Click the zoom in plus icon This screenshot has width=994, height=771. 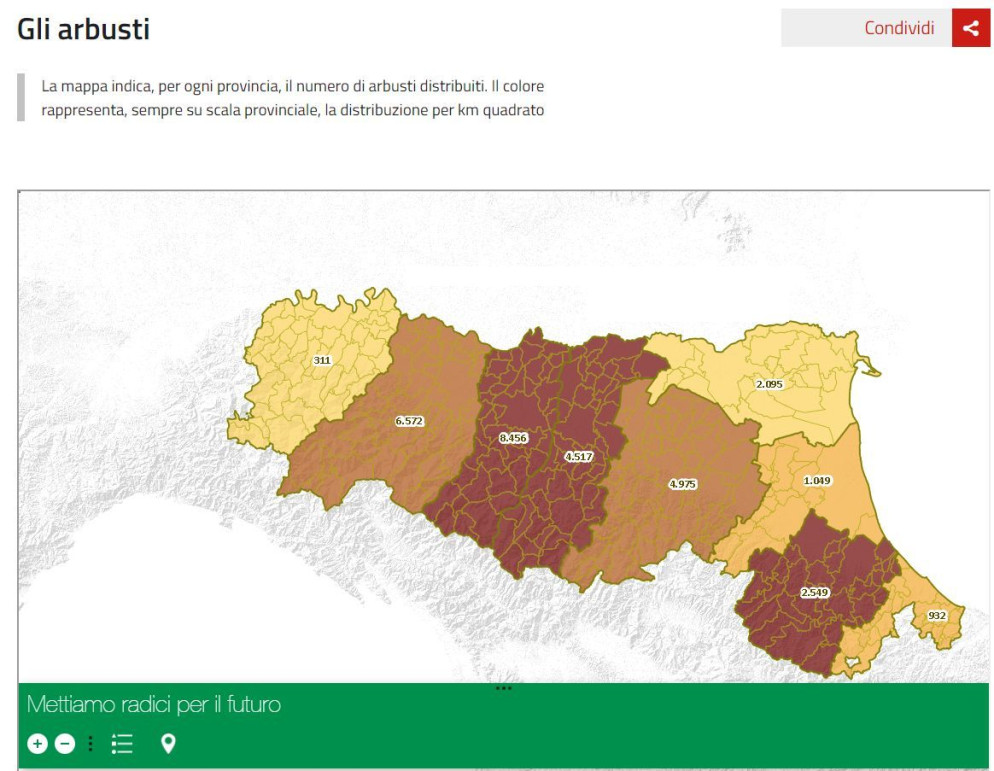click(37, 743)
